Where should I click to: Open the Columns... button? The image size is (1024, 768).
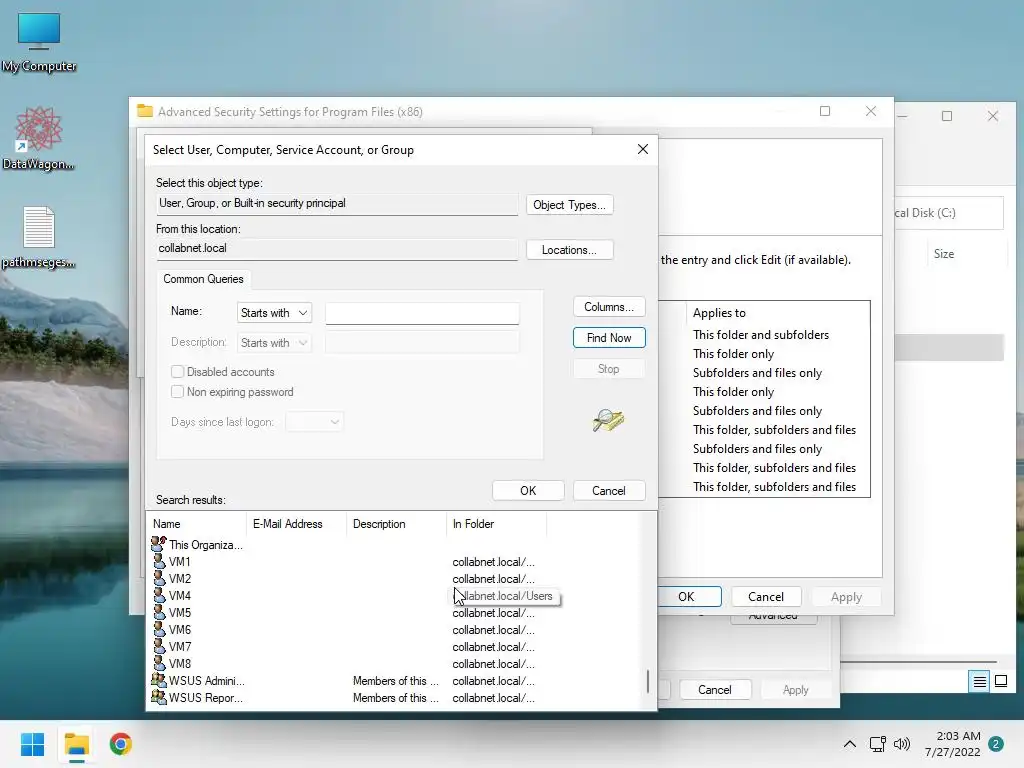tap(609, 307)
